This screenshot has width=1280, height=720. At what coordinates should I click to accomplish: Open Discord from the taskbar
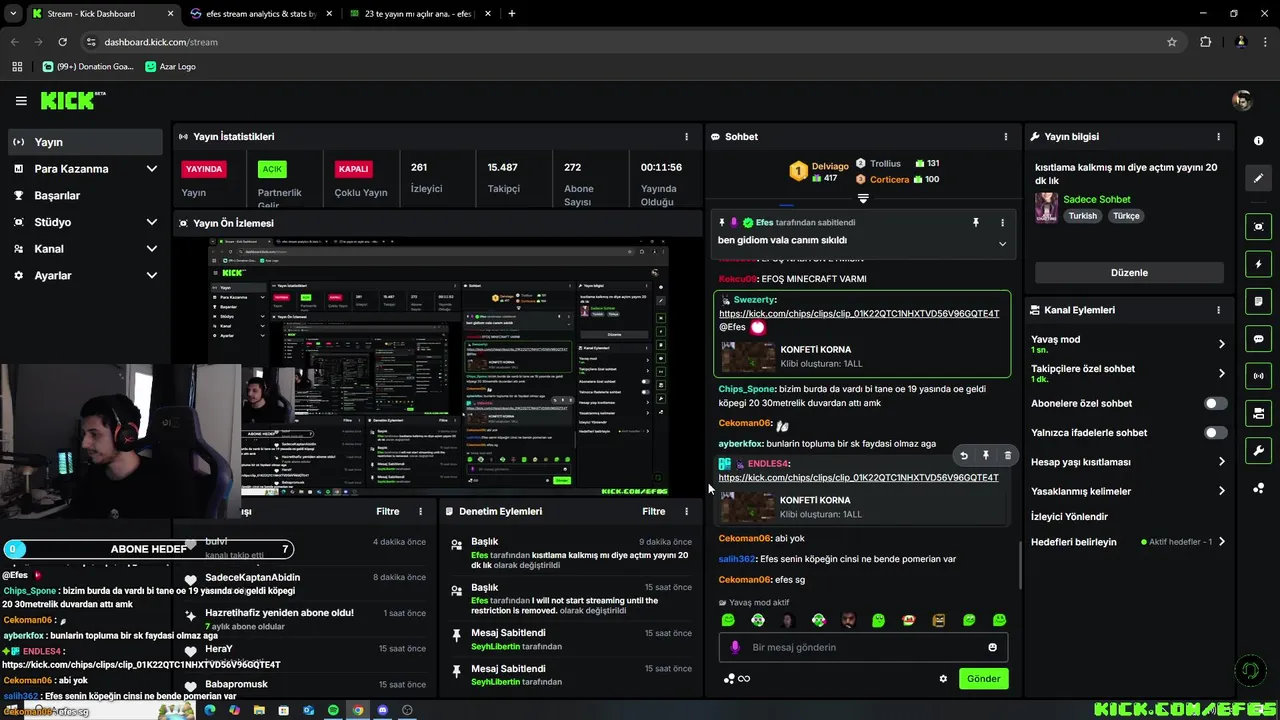[382, 710]
